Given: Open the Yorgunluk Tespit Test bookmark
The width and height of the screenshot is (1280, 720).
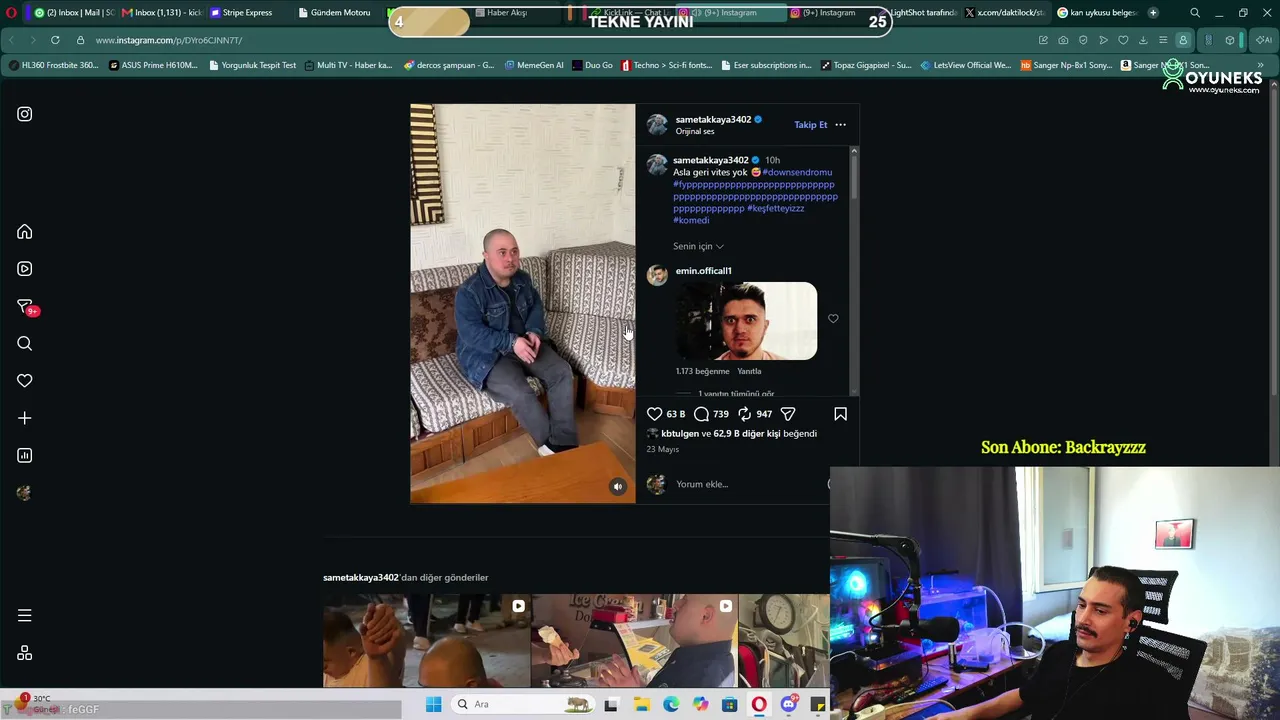Looking at the screenshot, I should tap(253, 65).
